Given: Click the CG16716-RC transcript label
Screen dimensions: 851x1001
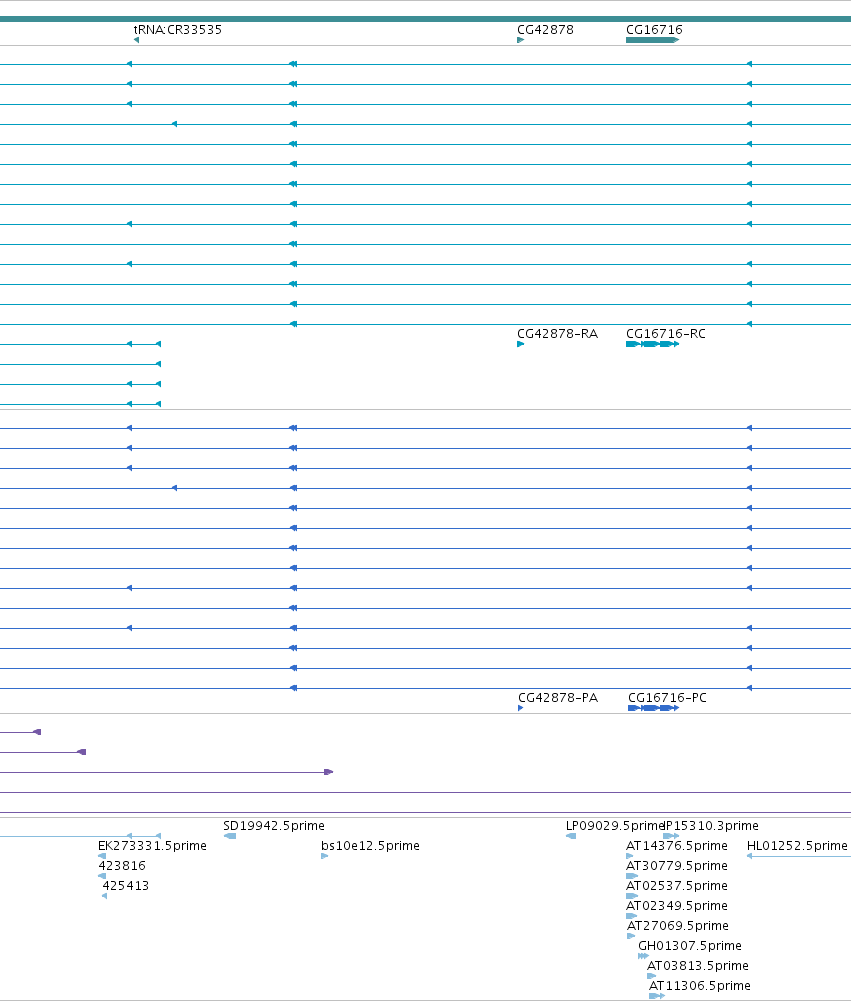Looking at the screenshot, I should (x=666, y=334).
